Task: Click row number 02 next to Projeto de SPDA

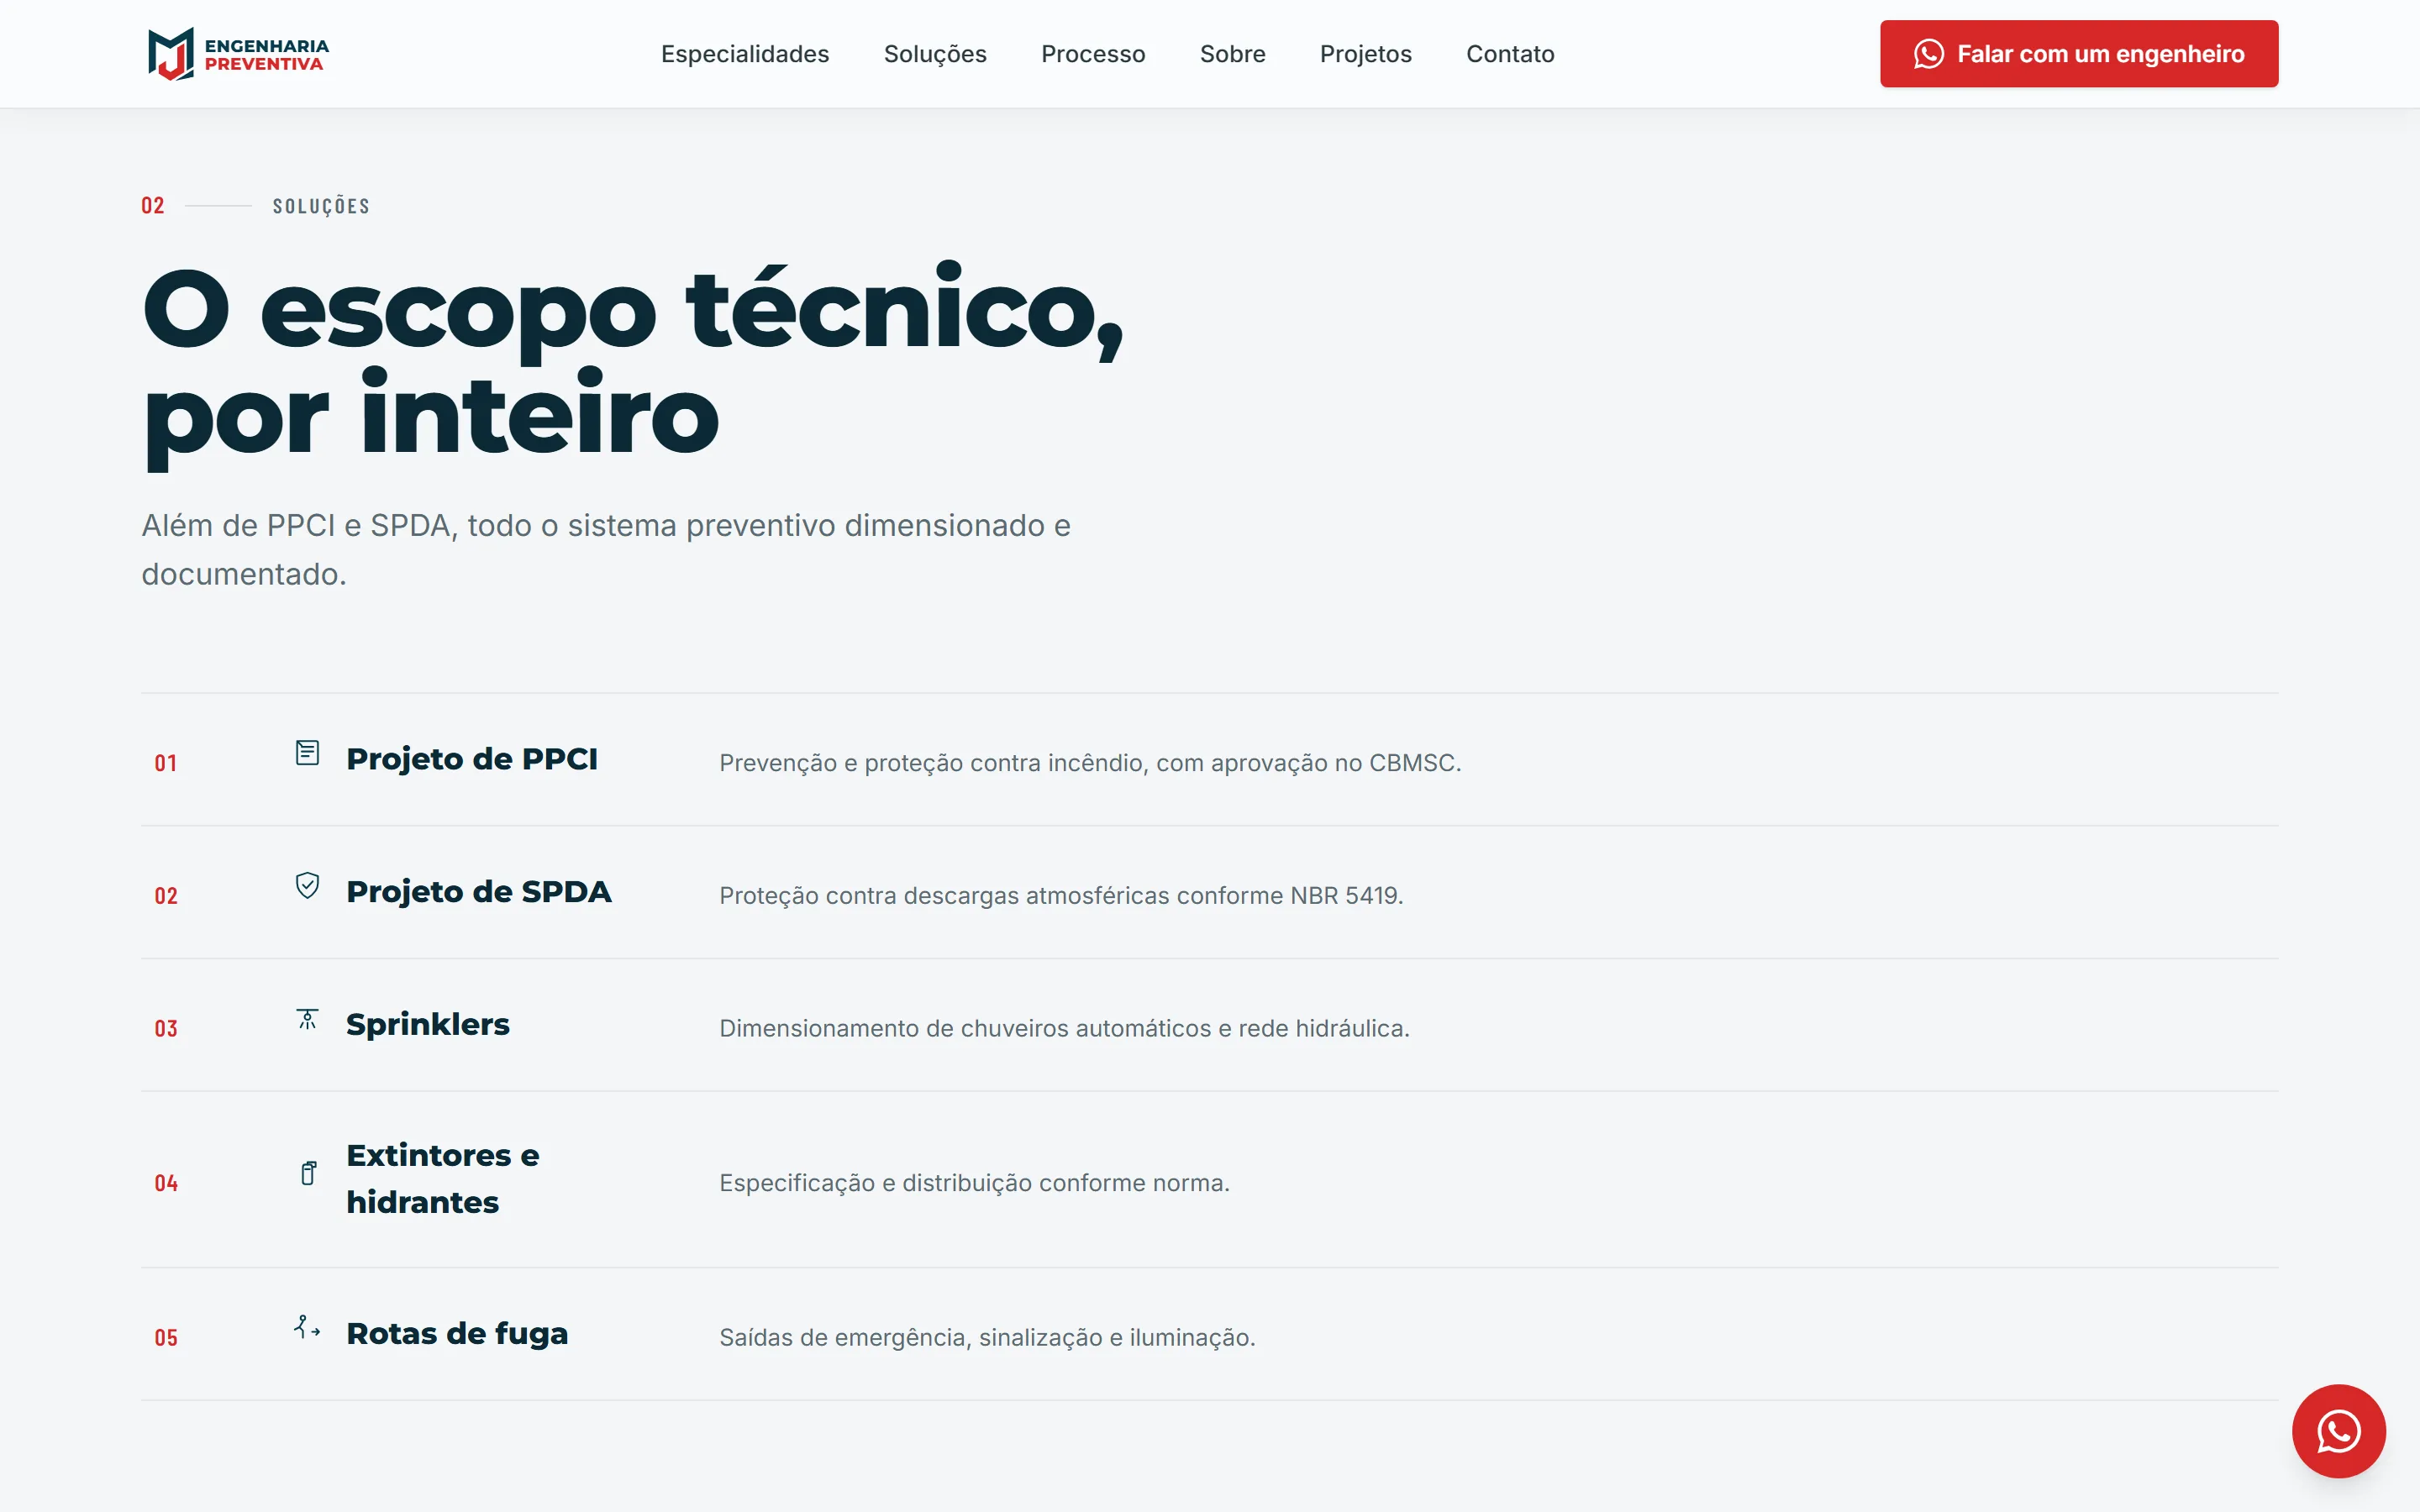Action: pyautogui.click(x=166, y=896)
